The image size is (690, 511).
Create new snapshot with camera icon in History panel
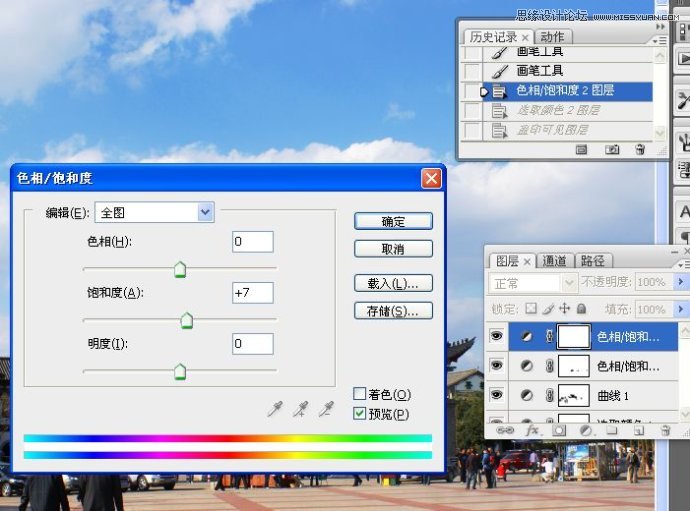pyautogui.click(x=612, y=150)
